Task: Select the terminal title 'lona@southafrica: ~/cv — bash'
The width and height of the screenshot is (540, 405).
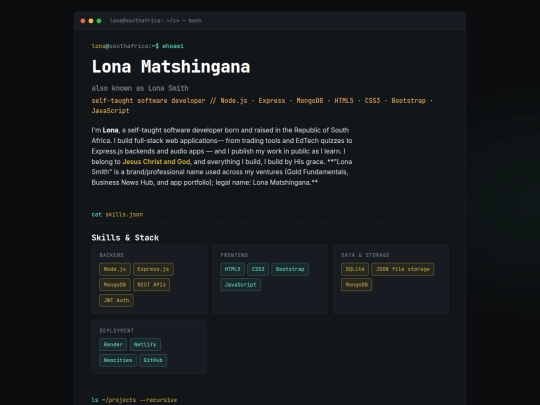Action: 155,21
